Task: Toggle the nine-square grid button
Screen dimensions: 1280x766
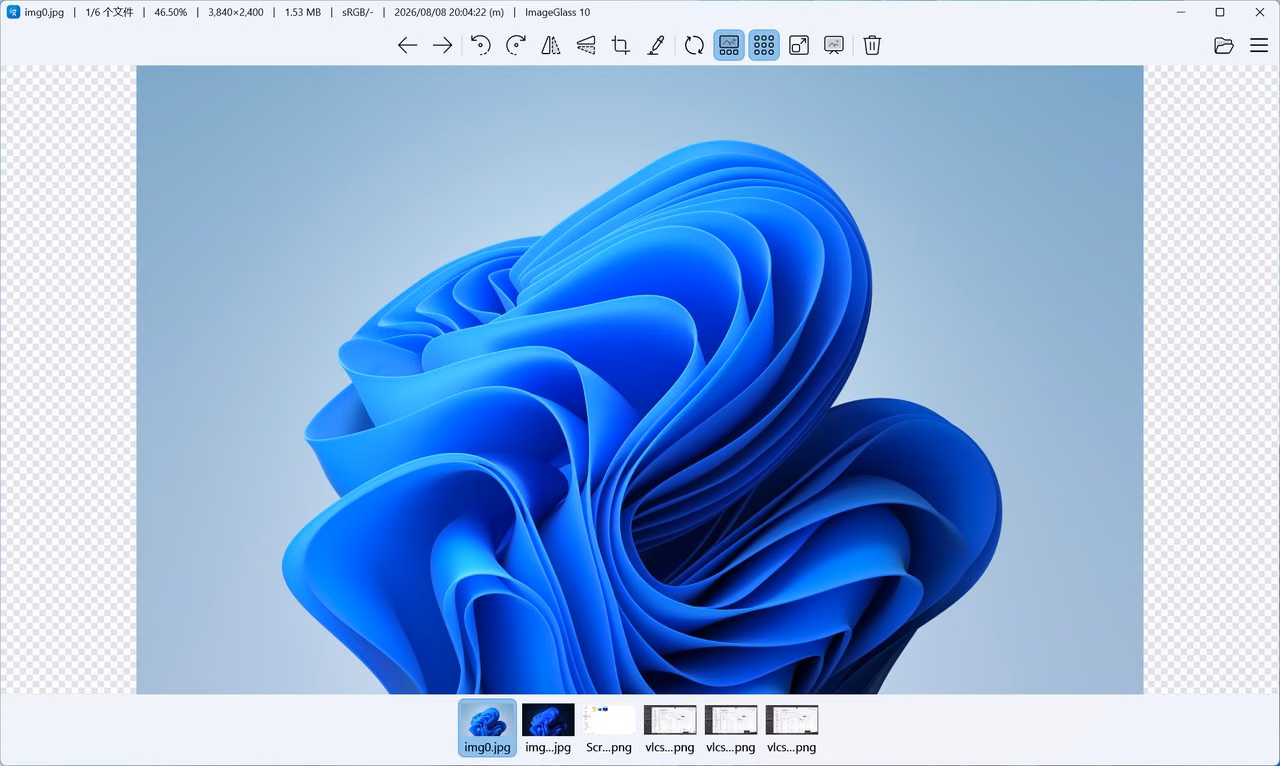Action: pyautogui.click(x=764, y=45)
